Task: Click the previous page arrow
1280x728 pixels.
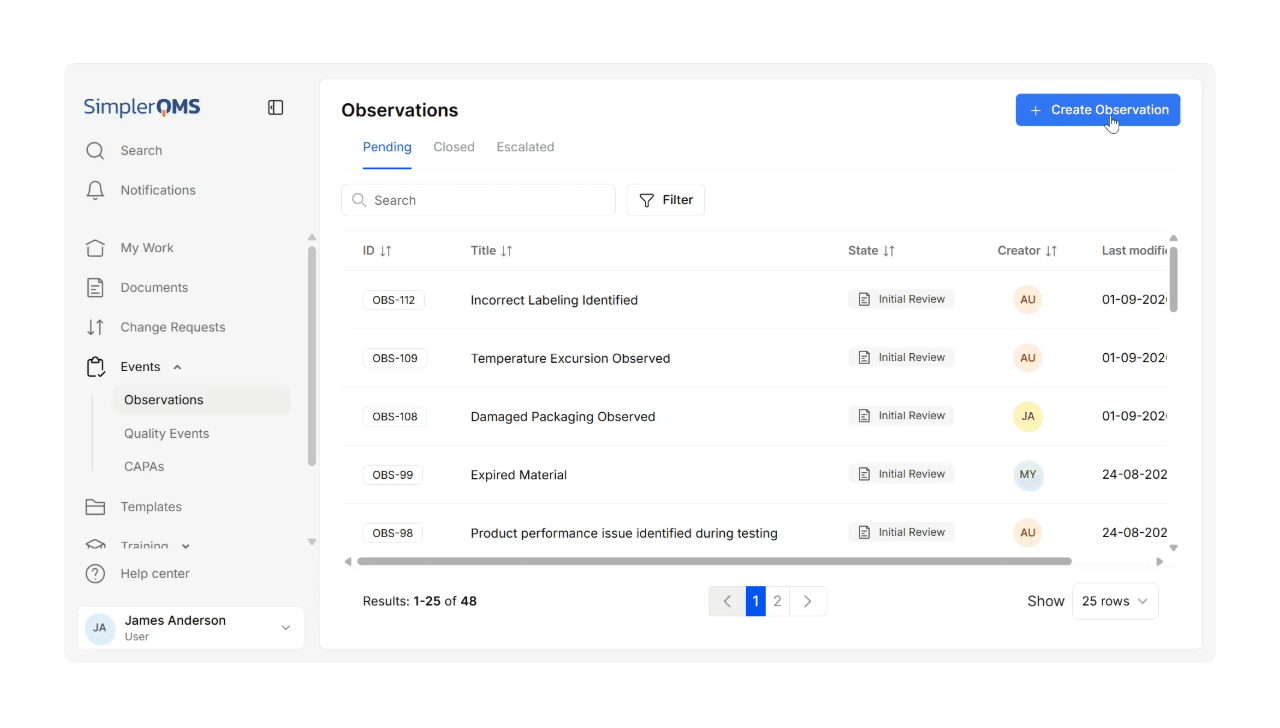Action: [727, 601]
